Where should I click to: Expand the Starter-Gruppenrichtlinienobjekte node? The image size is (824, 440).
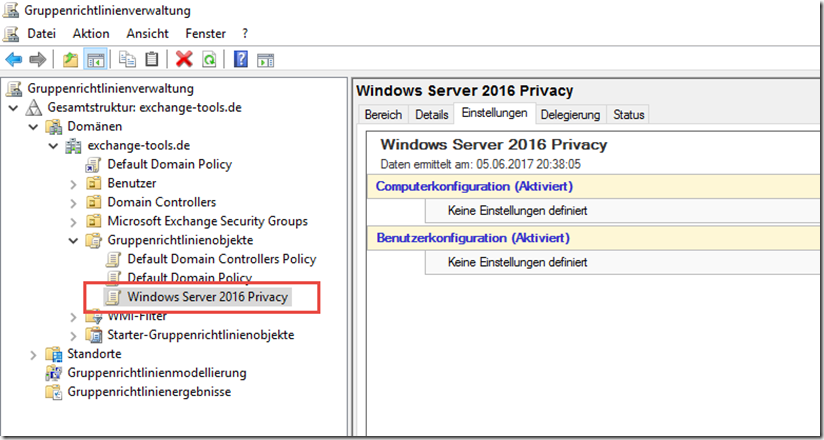click(x=73, y=335)
